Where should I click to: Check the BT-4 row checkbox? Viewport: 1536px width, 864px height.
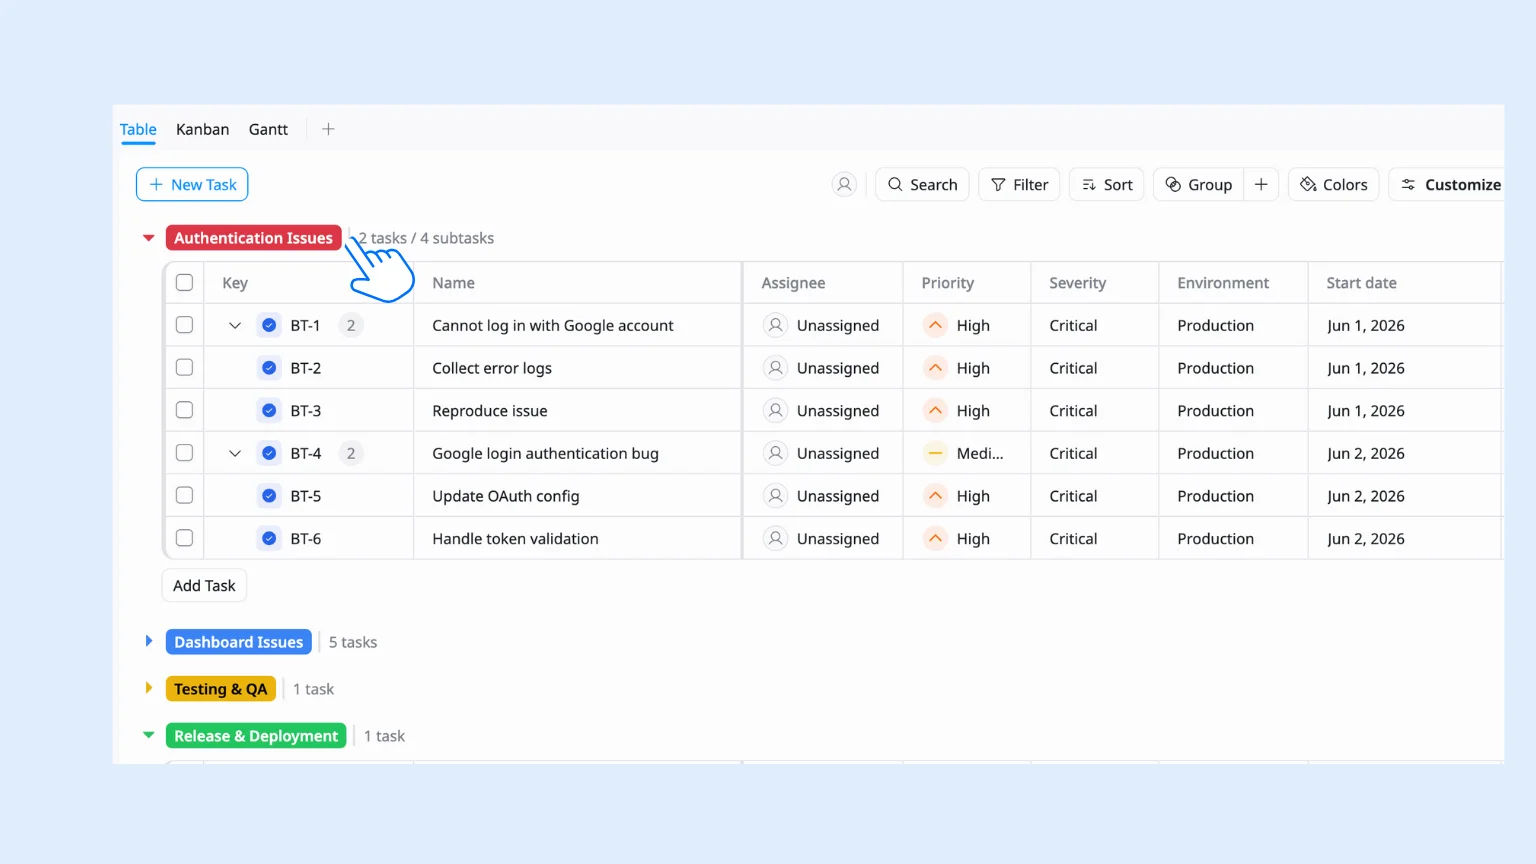(x=184, y=453)
